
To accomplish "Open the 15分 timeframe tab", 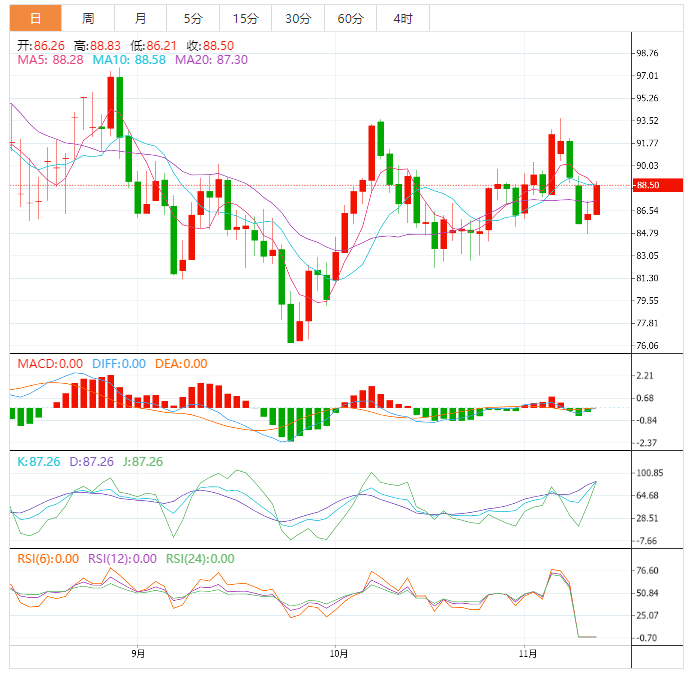I will (245, 18).
